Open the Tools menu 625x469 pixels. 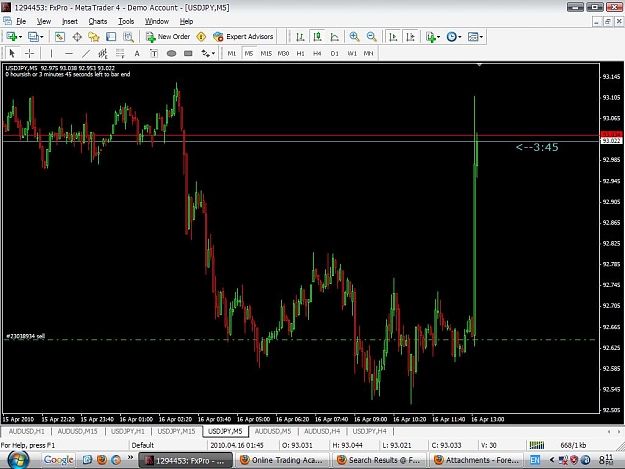pos(126,22)
